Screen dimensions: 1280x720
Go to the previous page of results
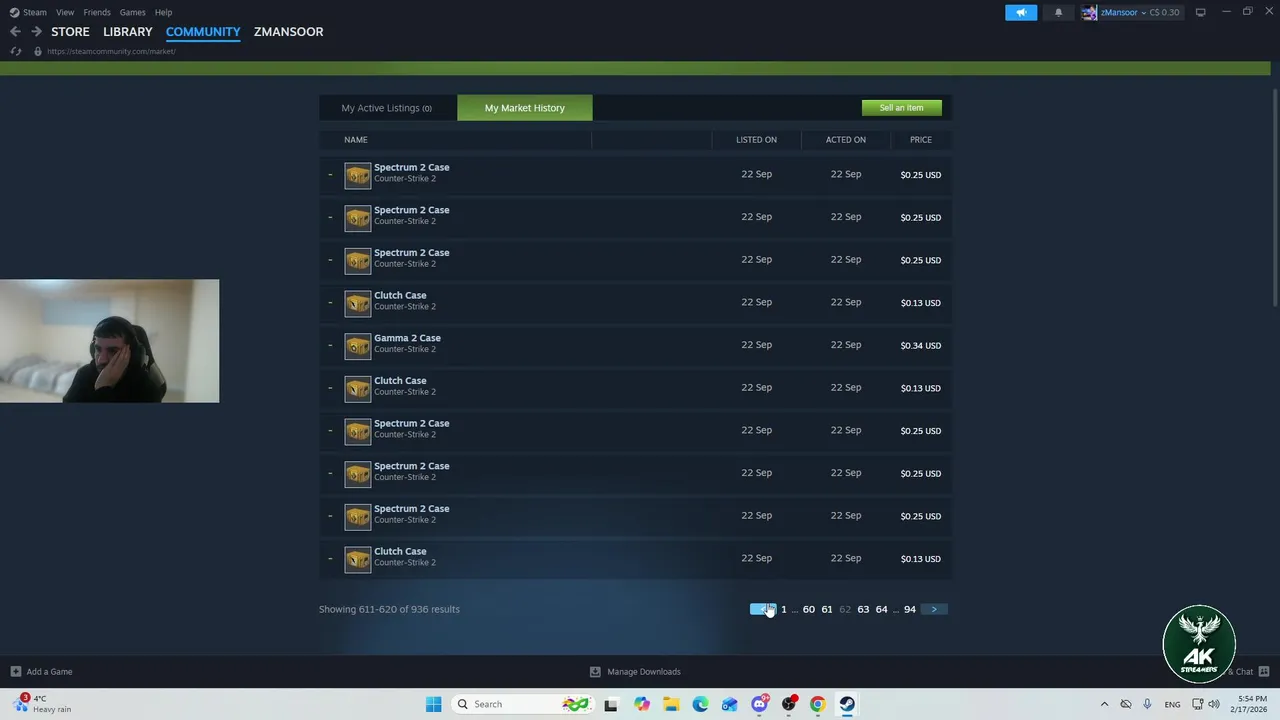click(x=763, y=609)
